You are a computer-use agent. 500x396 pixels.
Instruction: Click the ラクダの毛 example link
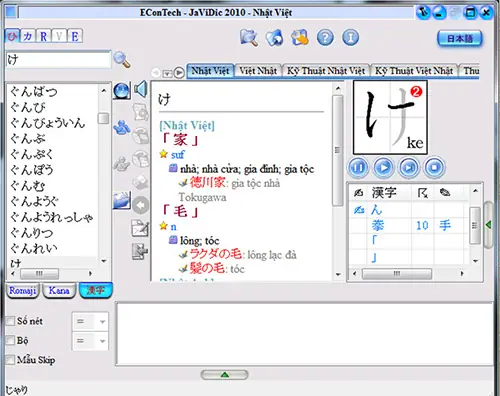click(215, 254)
